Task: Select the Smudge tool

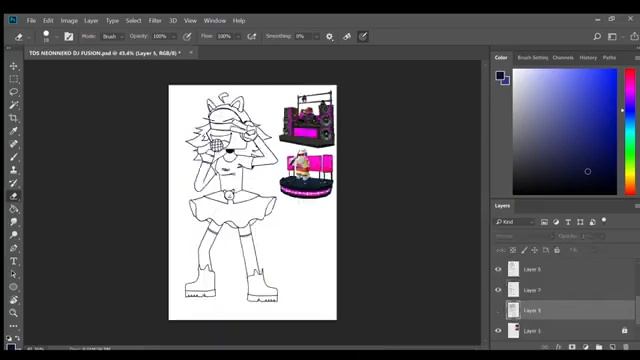Action: (x=13, y=222)
